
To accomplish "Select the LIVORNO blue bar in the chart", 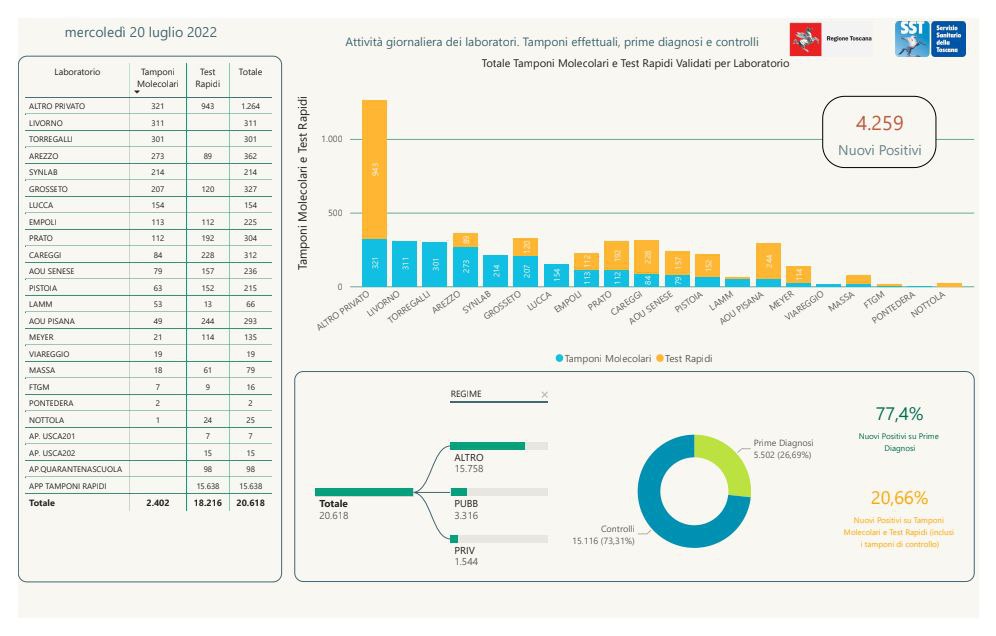I will tap(405, 264).
